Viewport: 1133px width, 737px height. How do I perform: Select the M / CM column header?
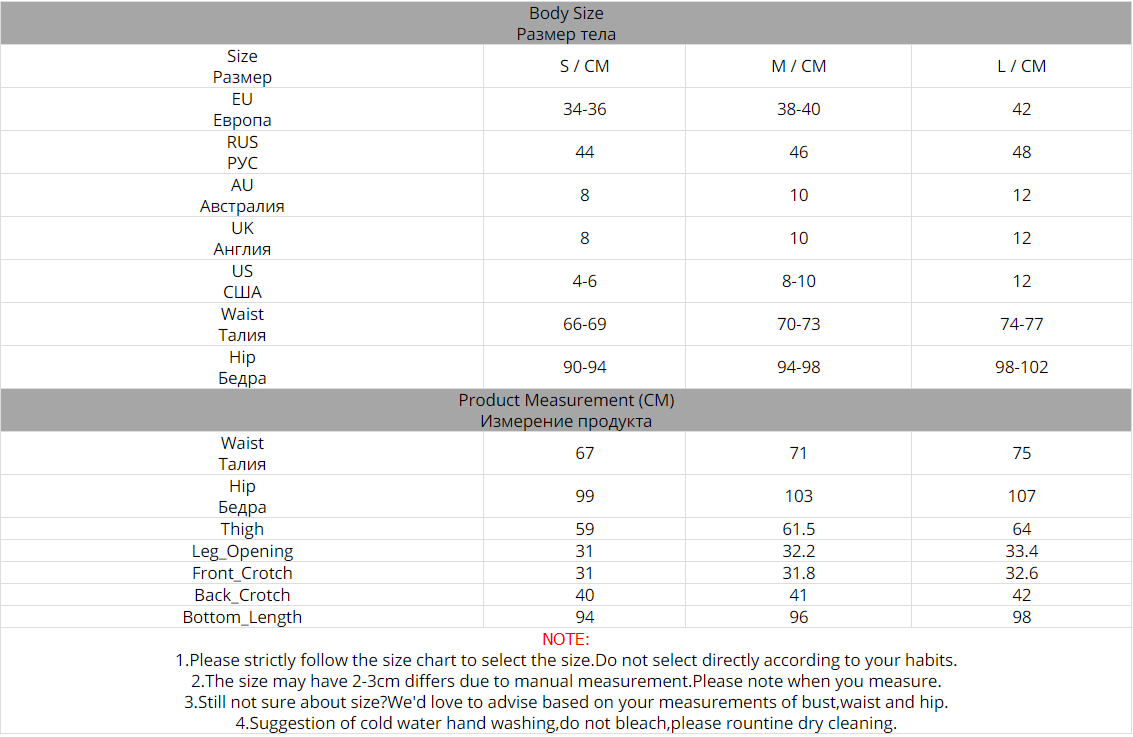(x=798, y=66)
